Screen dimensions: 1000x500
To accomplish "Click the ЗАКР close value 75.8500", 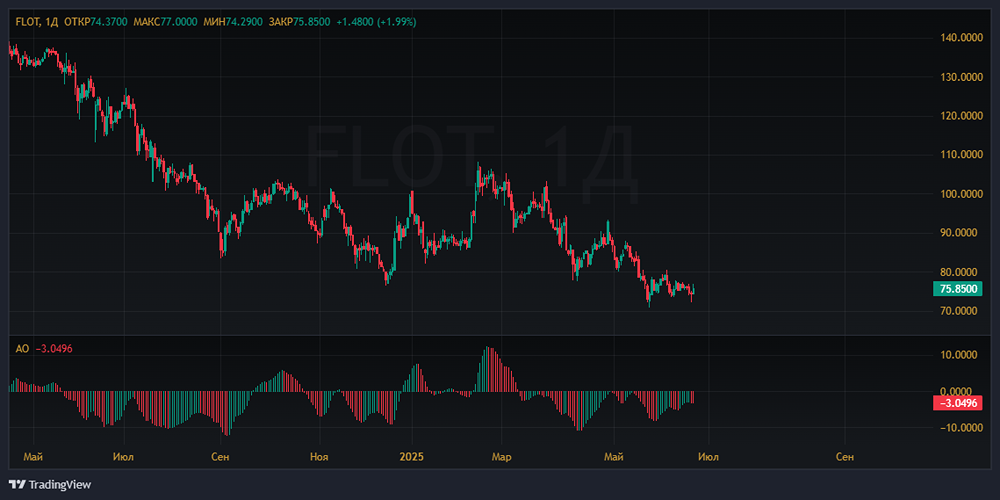I will tap(316, 22).
